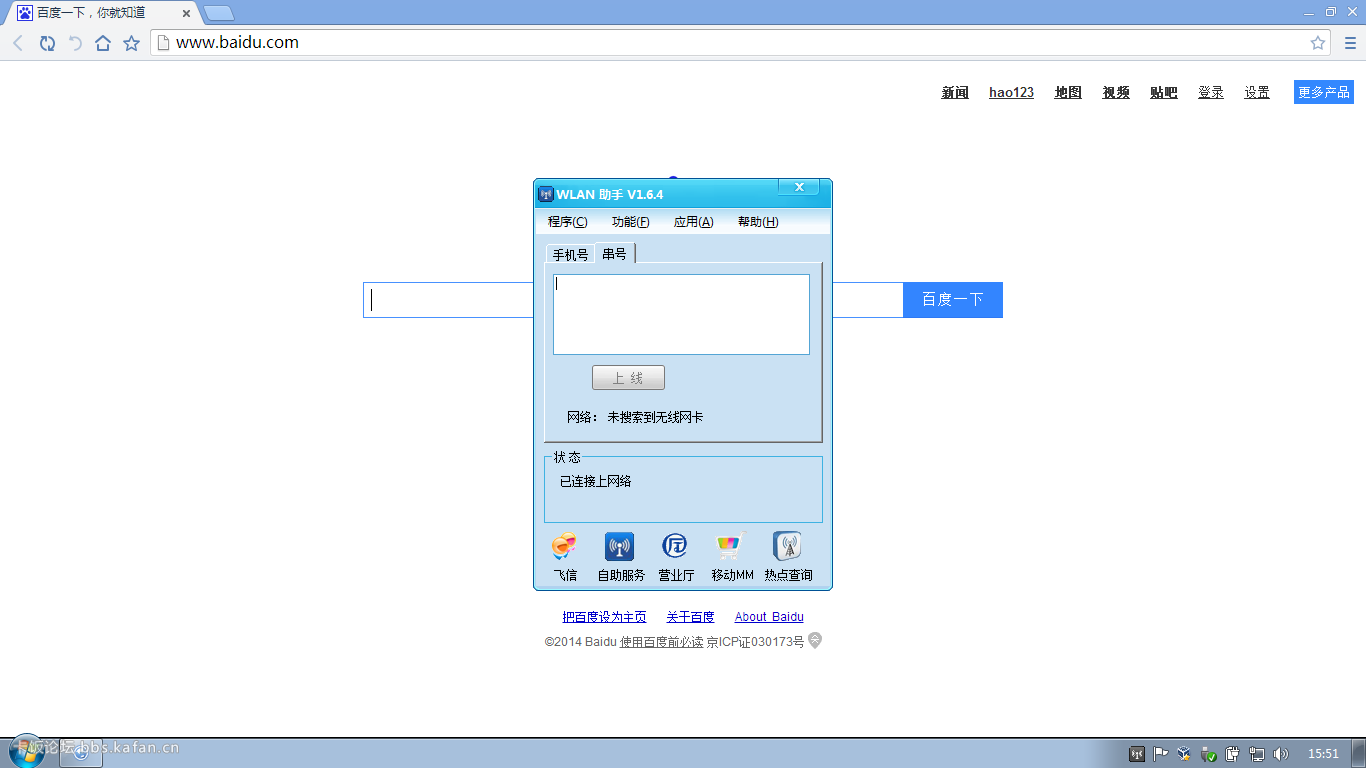Click the WLAN助手 title bar app icon
This screenshot has height=768, width=1366.
coord(546,194)
